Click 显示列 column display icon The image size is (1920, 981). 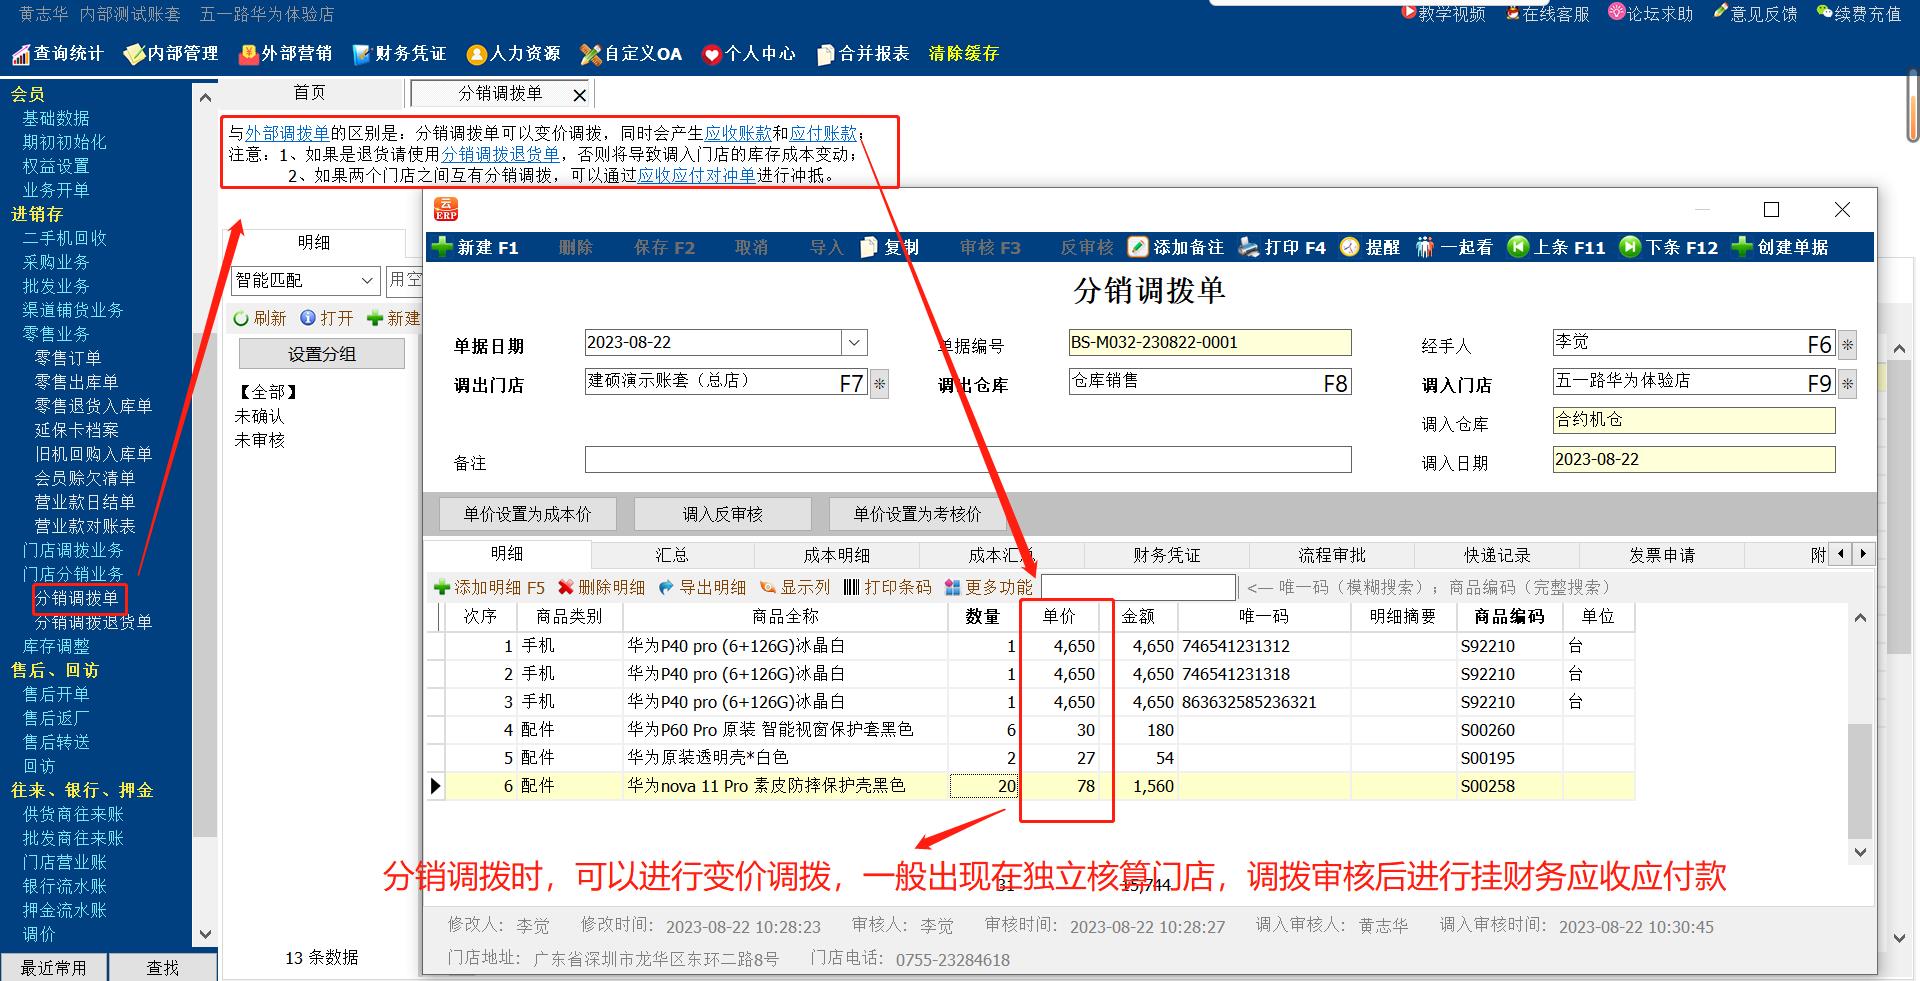(x=768, y=587)
